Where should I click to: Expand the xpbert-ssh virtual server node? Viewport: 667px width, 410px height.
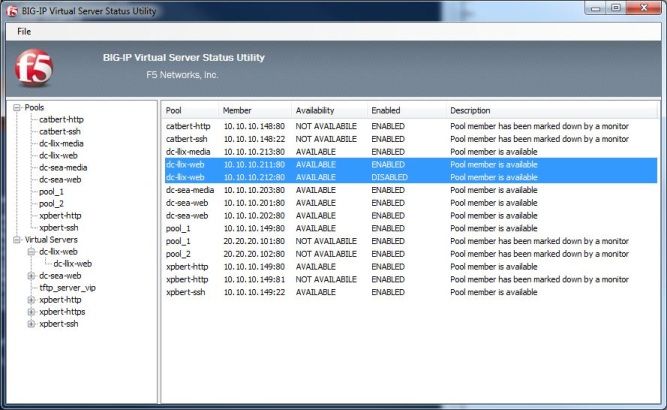[x=31, y=324]
